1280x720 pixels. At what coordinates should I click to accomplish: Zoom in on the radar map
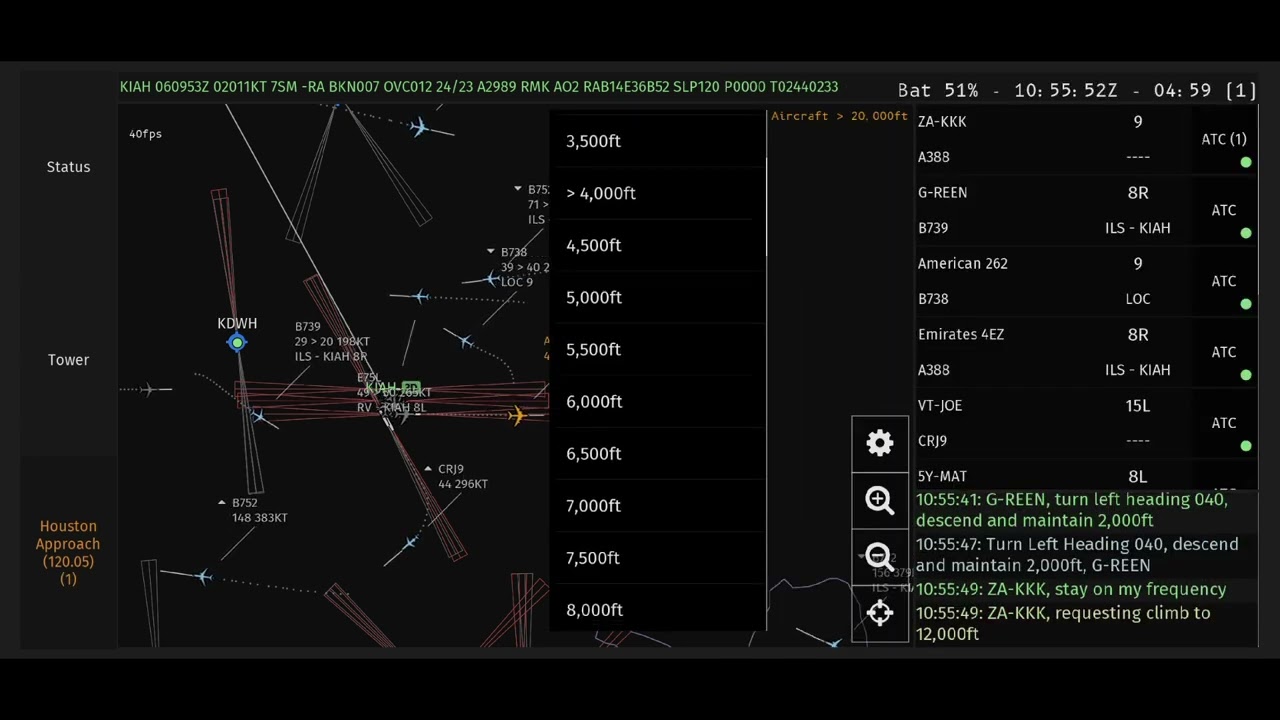(880, 500)
